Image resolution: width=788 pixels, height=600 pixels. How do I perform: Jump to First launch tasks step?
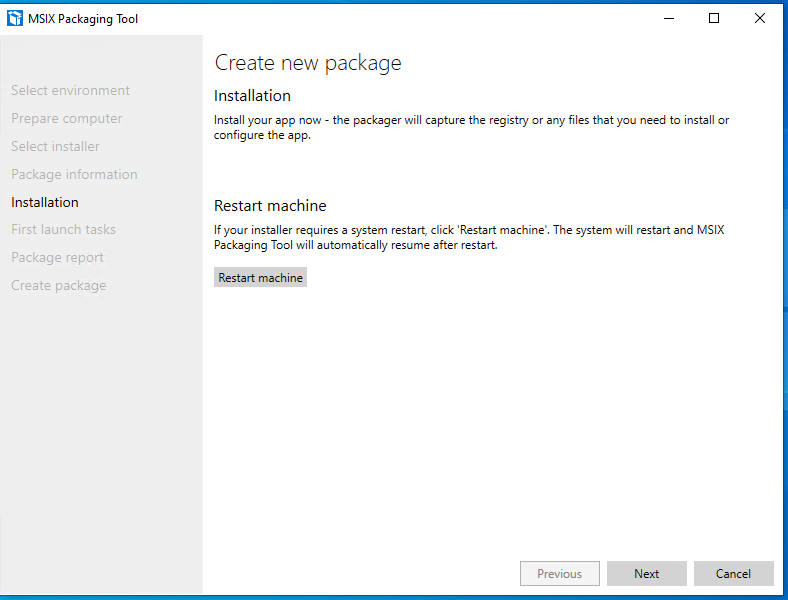click(63, 229)
